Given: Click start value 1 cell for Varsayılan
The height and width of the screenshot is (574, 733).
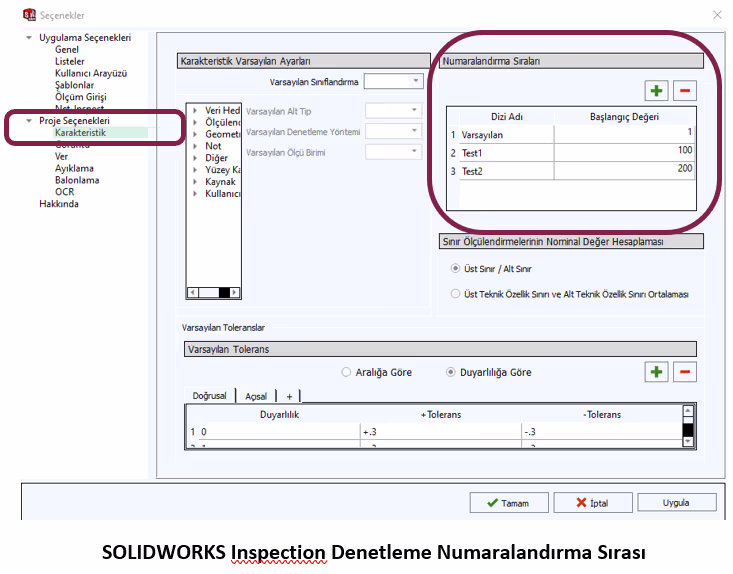Looking at the screenshot, I should (x=624, y=135).
